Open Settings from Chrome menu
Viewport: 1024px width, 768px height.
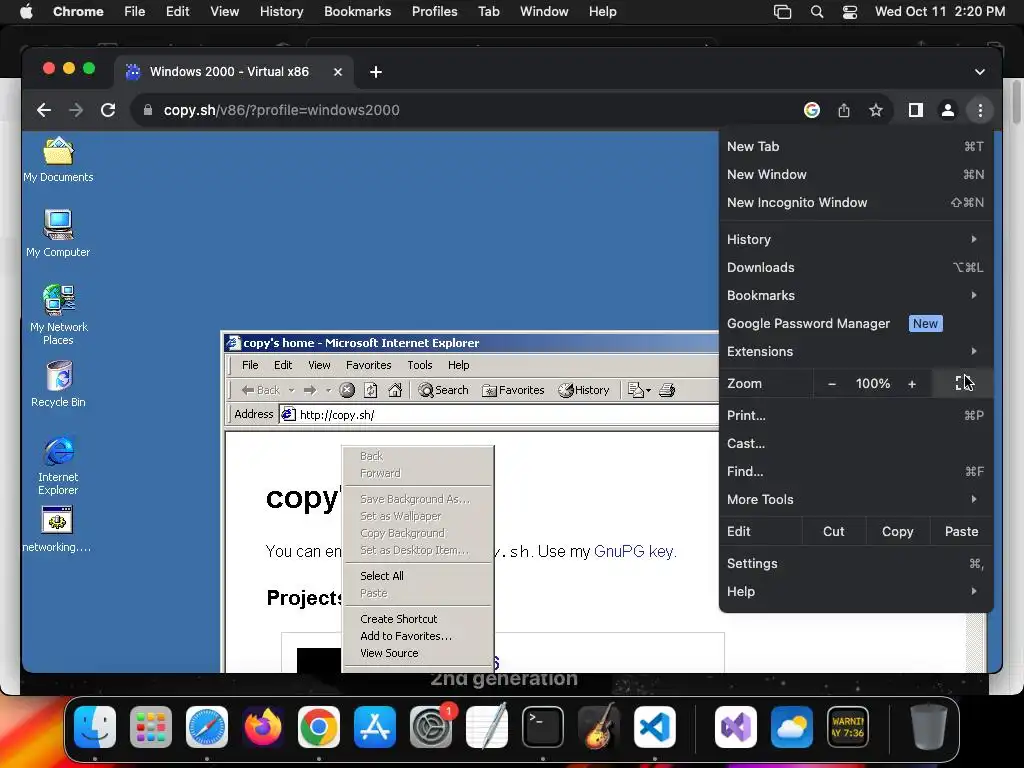tap(856, 564)
